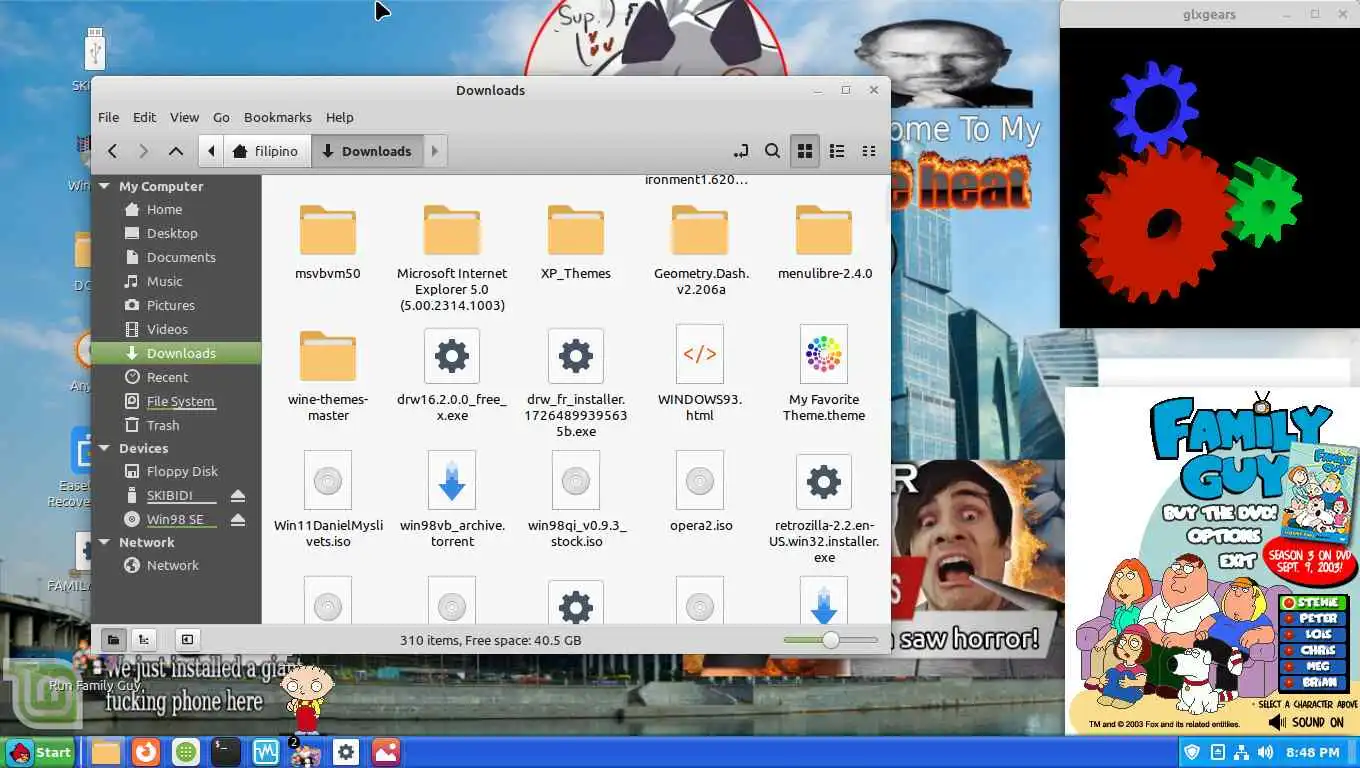
Task: Switch to icon view
Action: click(x=804, y=151)
